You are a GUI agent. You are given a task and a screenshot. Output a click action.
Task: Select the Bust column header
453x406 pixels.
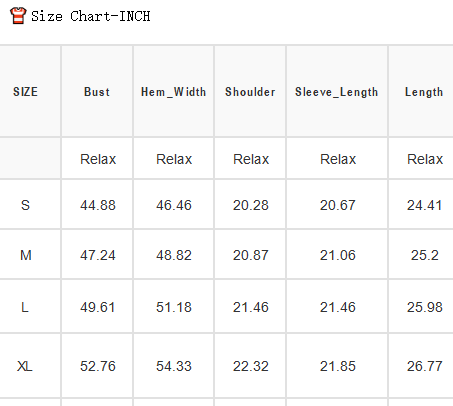(x=97, y=92)
